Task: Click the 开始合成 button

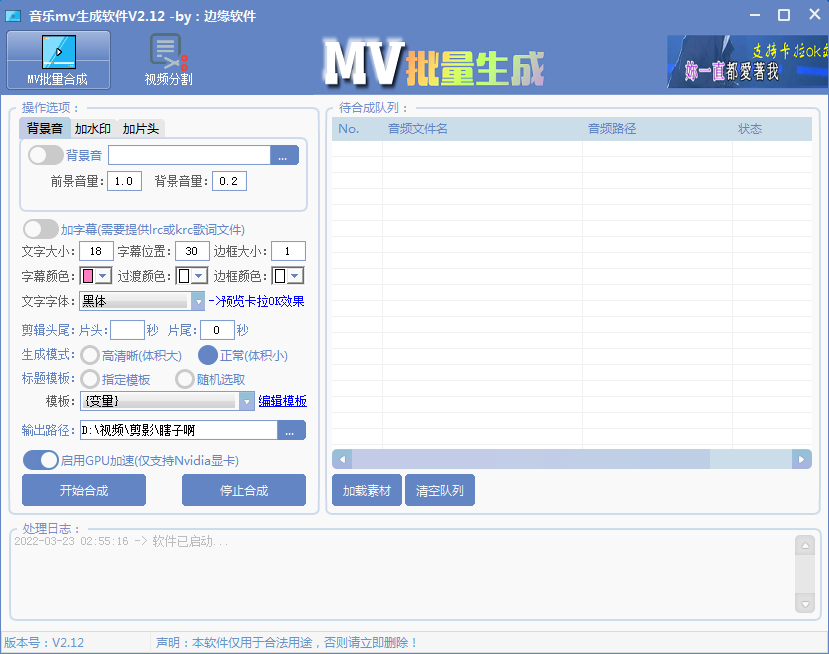Action: [84, 490]
